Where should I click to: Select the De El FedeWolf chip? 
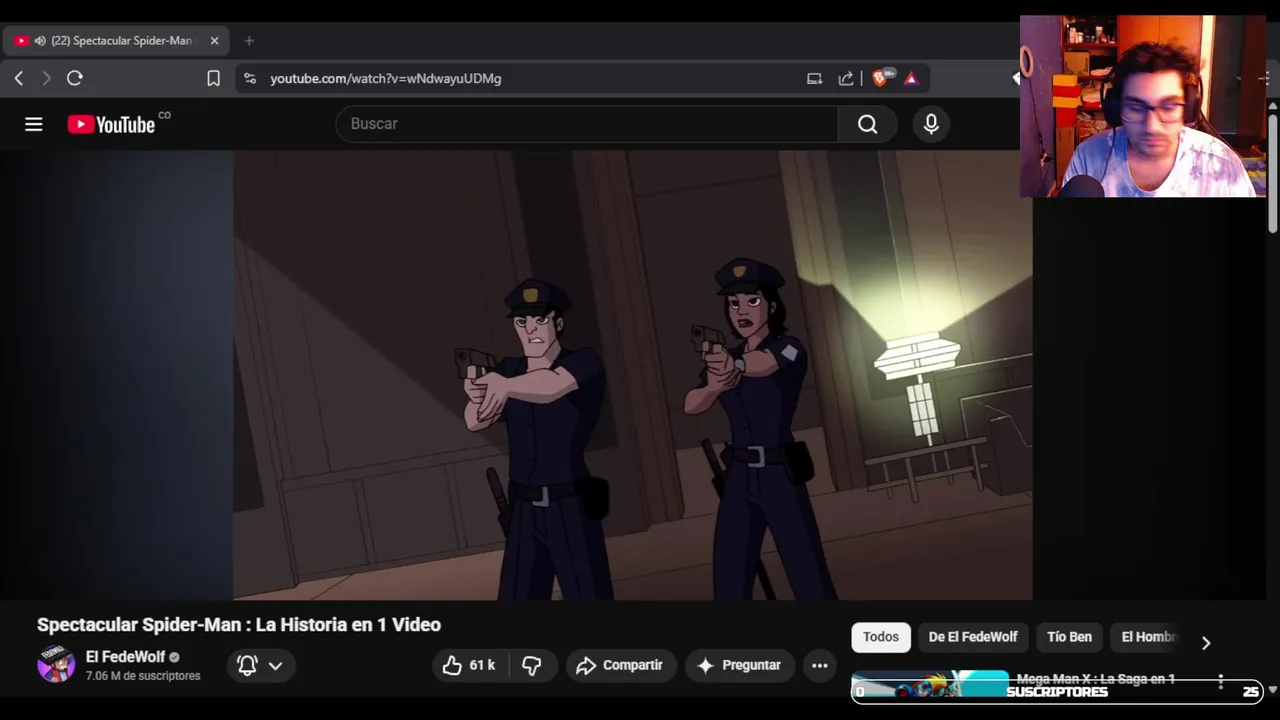pyautogui.click(x=973, y=637)
